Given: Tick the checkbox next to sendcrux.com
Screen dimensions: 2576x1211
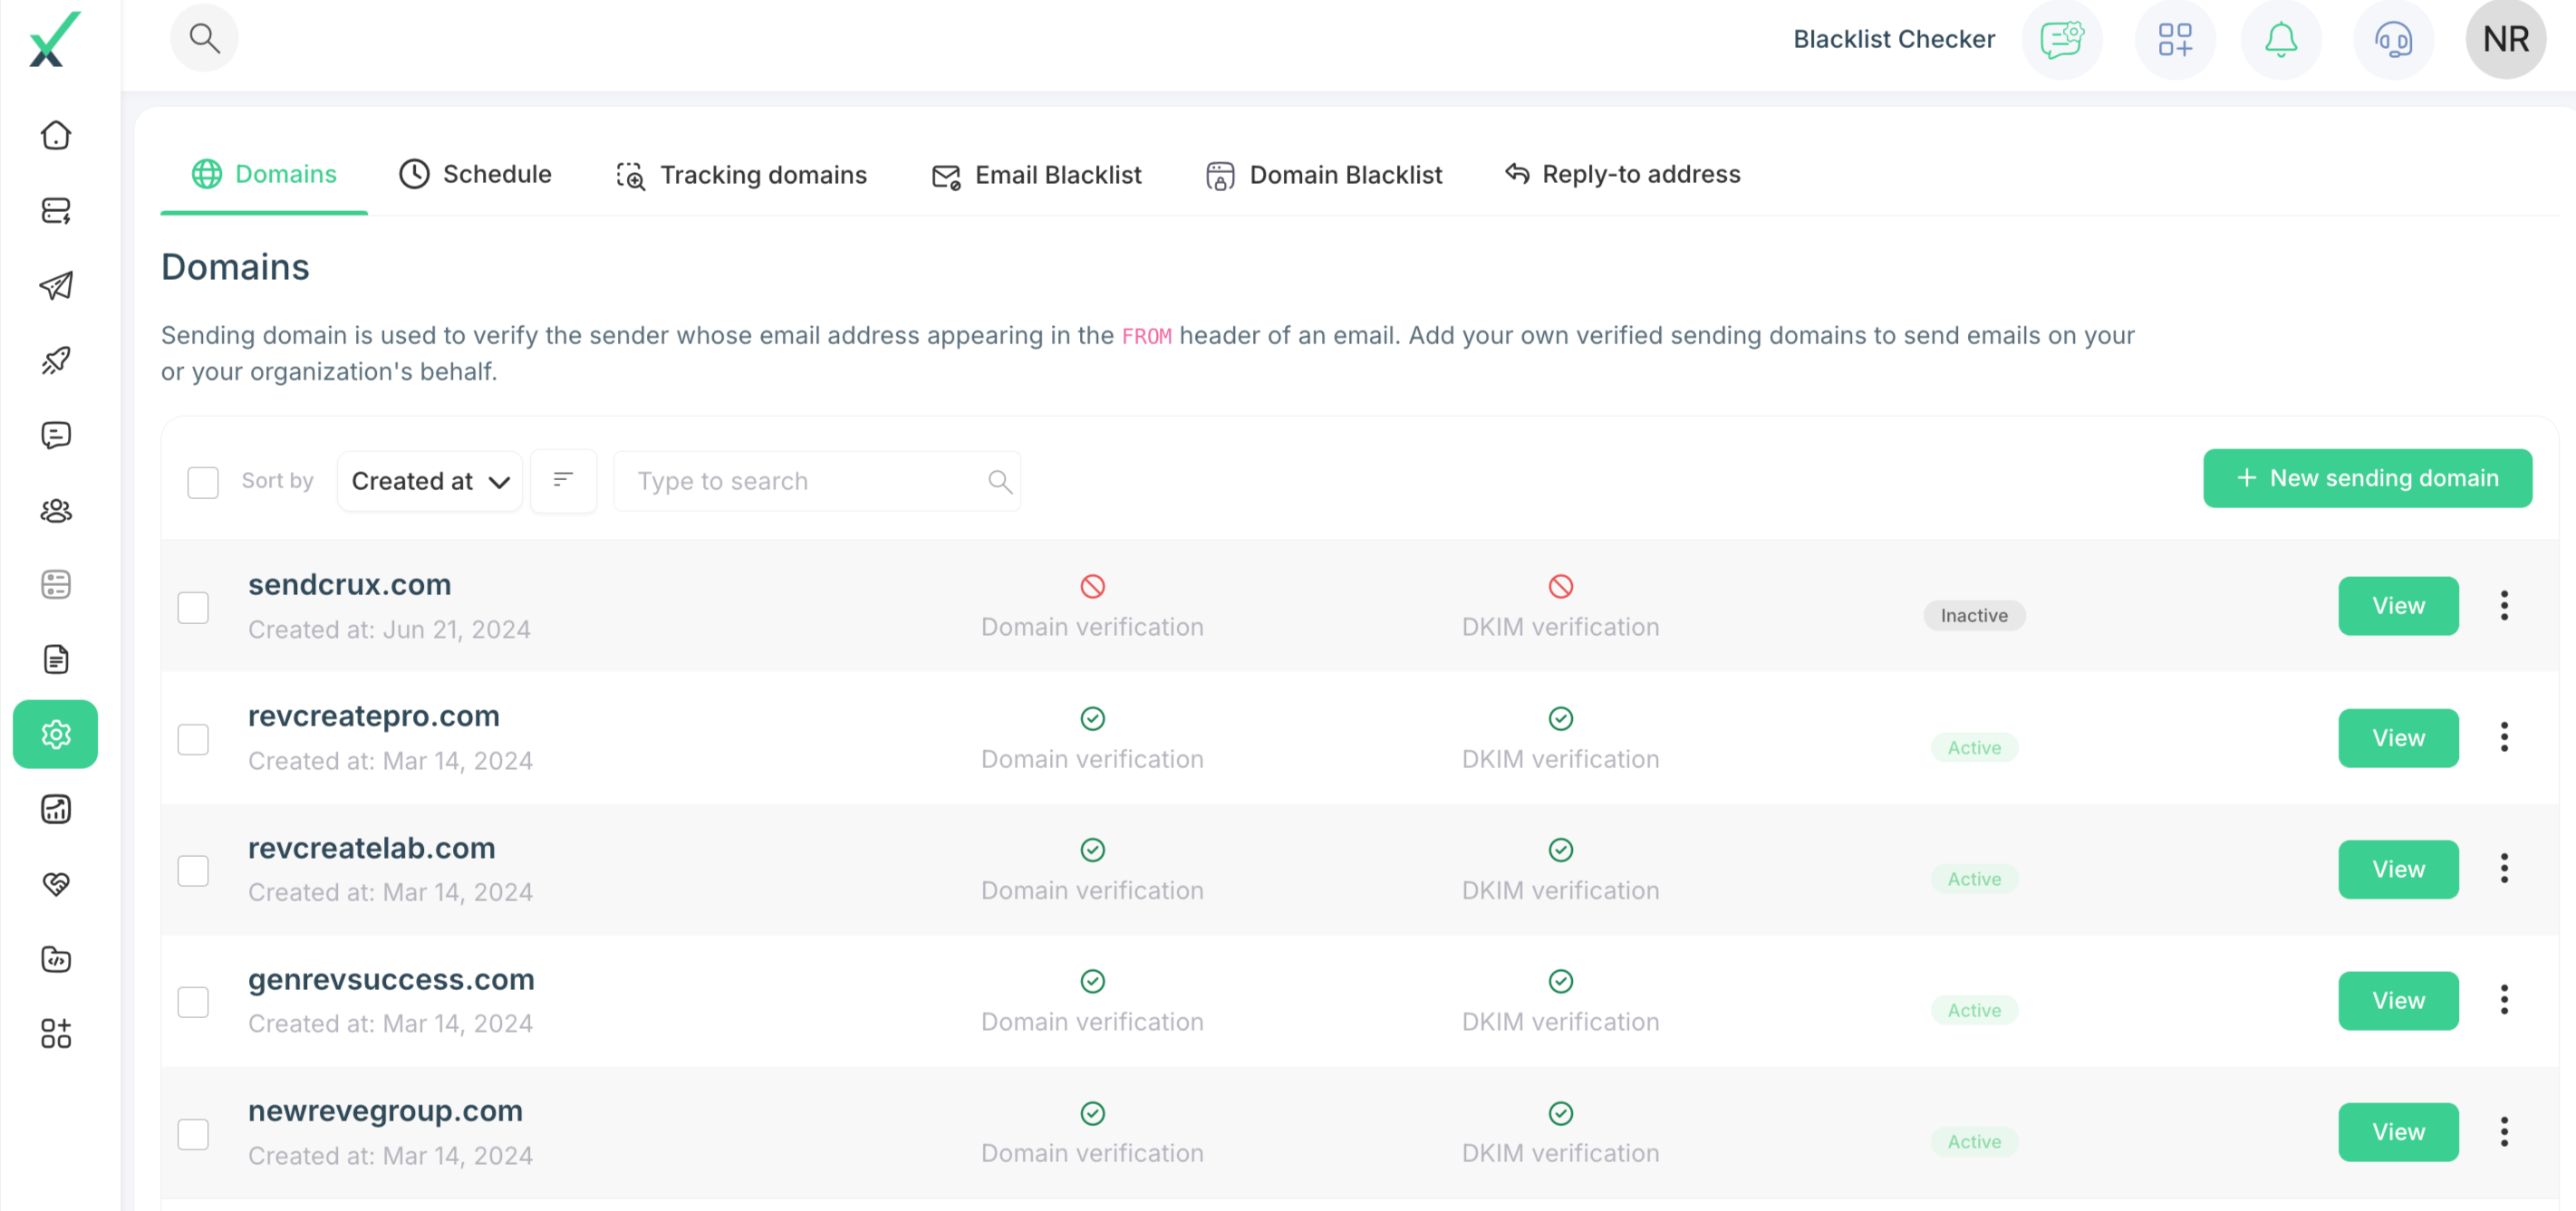Looking at the screenshot, I should pos(193,606).
